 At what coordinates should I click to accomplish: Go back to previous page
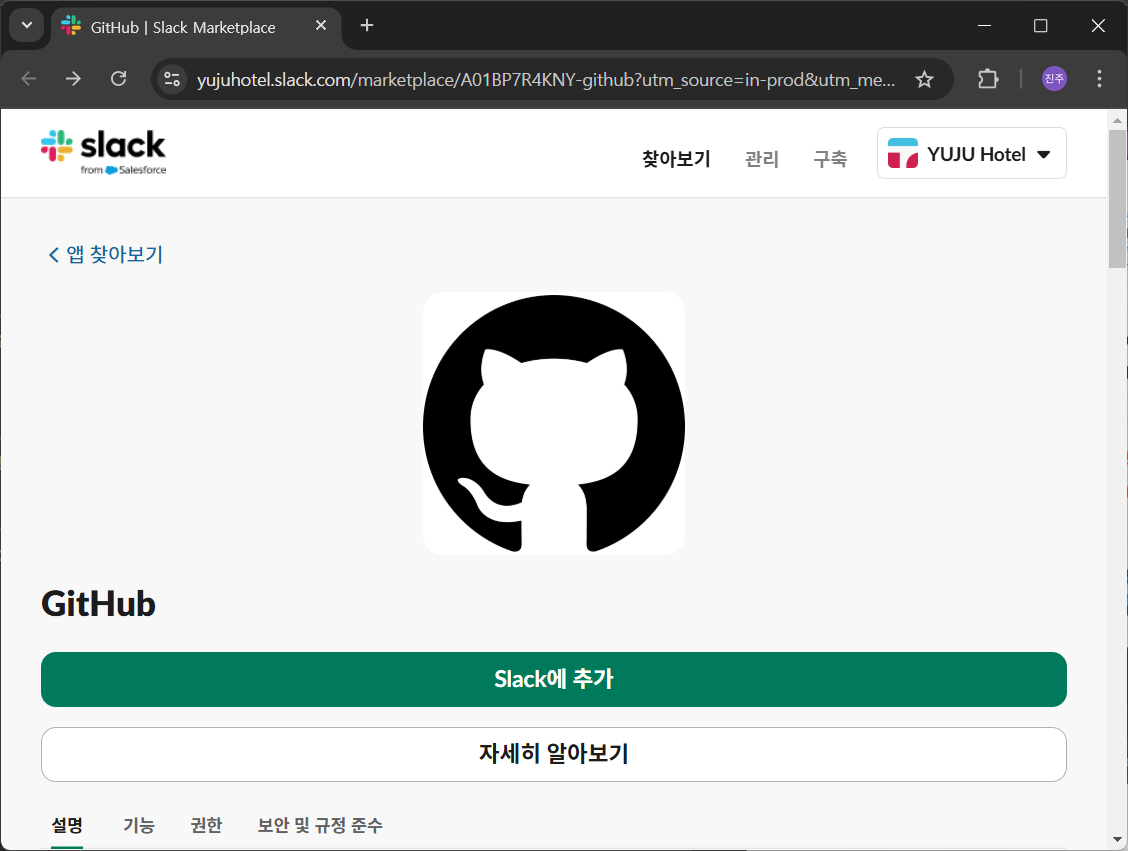pos(29,78)
